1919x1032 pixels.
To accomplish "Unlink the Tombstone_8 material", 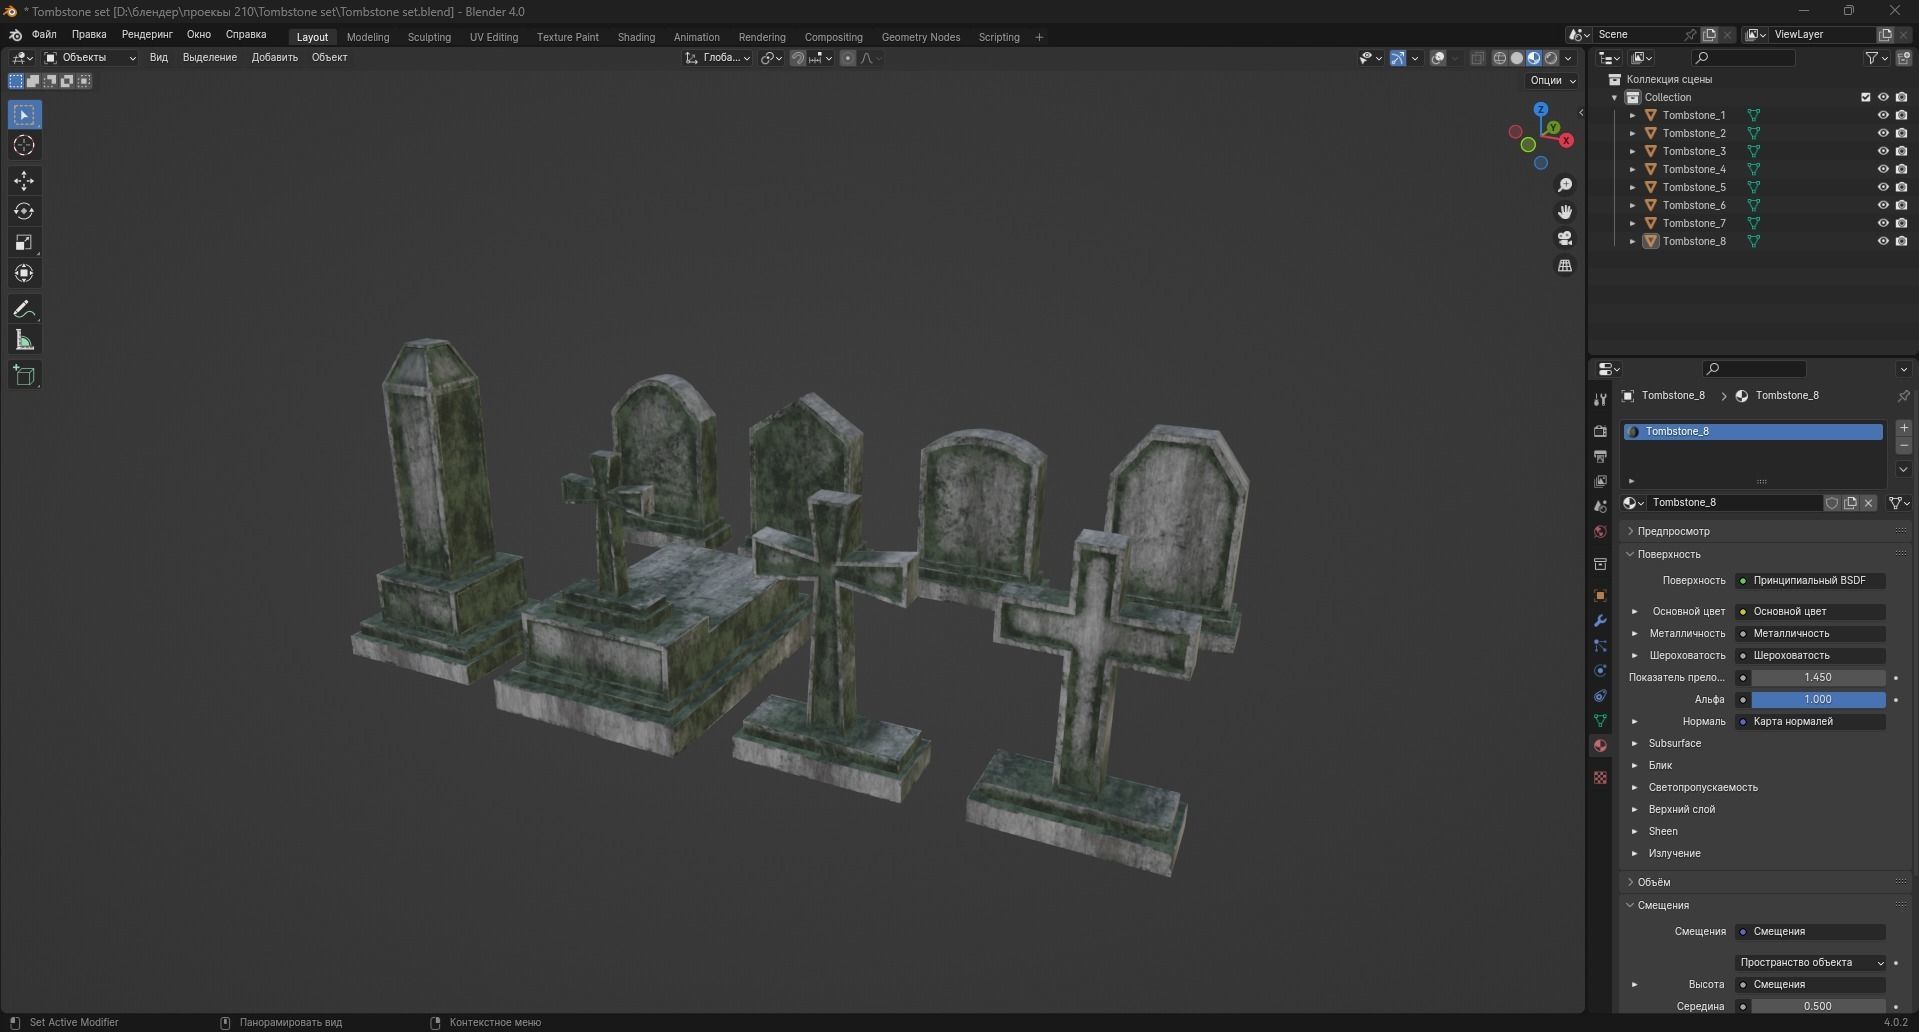I will pos(1868,503).
